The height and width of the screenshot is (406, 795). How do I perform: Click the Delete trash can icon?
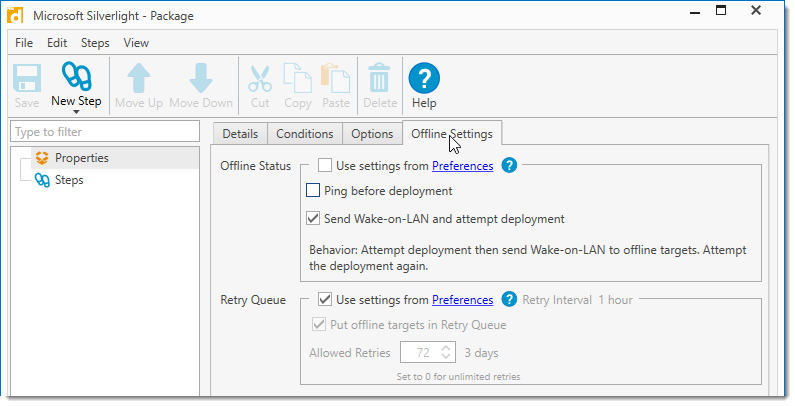pos(379,78)
